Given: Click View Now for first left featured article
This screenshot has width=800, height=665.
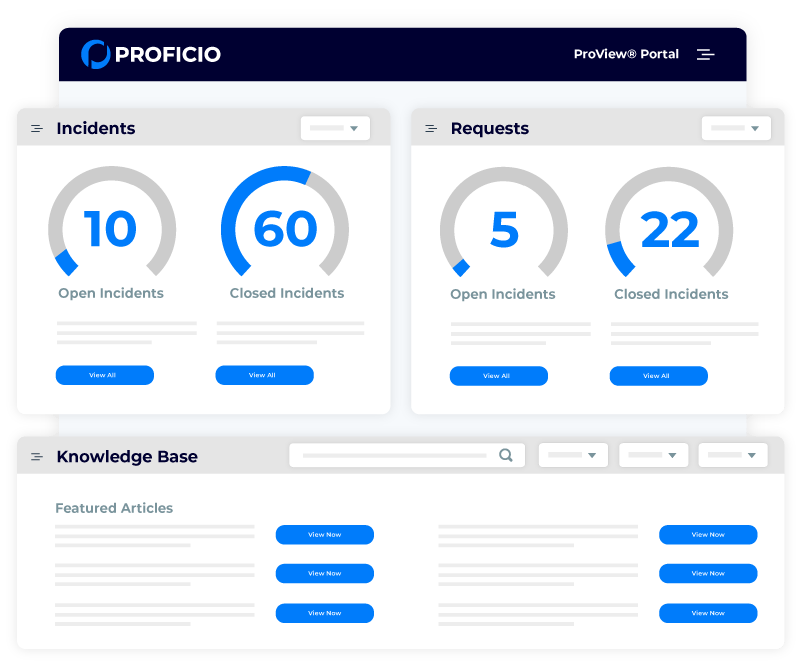Looking at the screenshot, I should coord(324,535).
